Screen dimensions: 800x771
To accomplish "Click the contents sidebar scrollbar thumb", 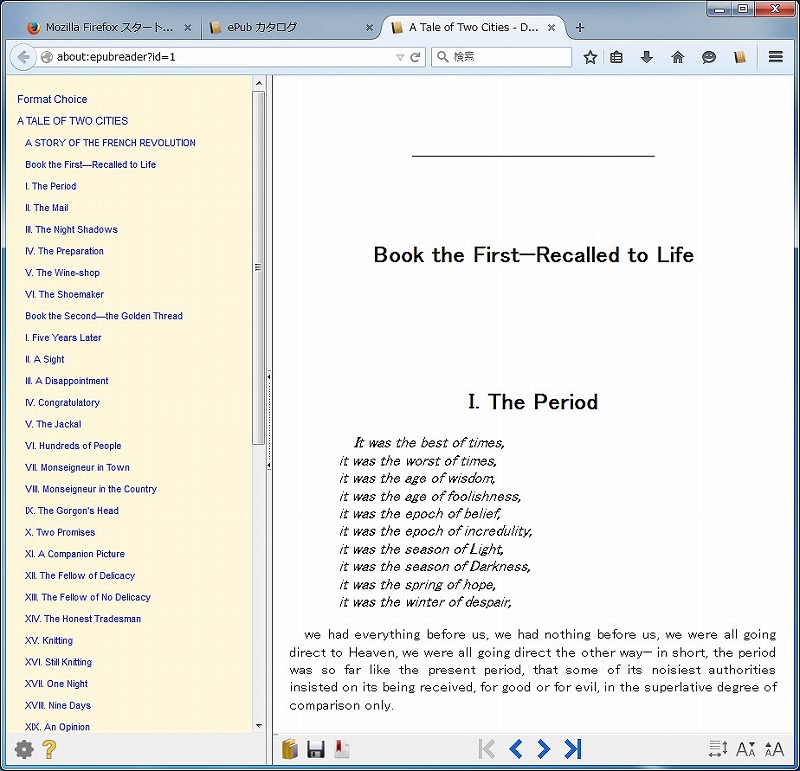I will [x=258, y=267].
